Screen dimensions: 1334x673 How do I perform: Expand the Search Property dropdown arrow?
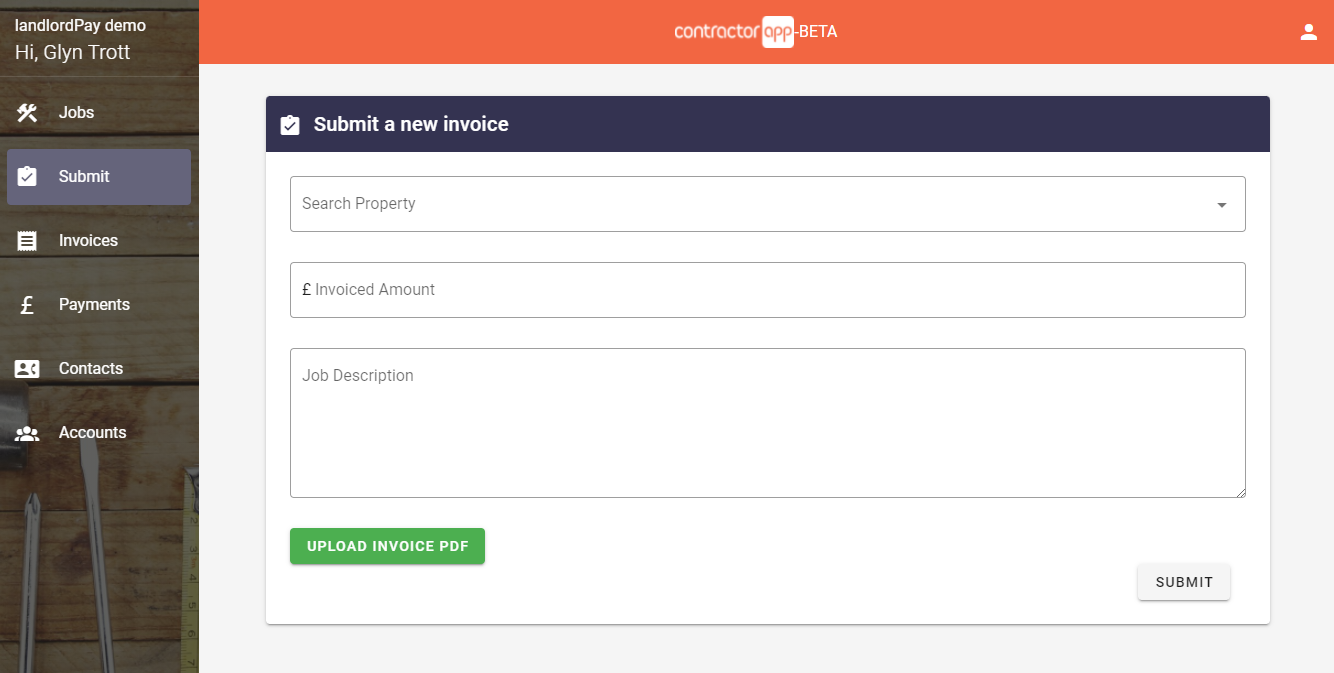(1221, 205)
